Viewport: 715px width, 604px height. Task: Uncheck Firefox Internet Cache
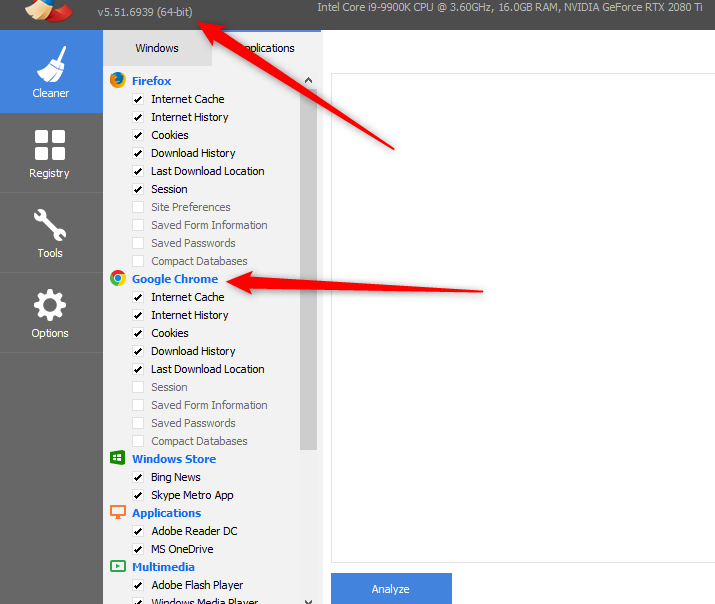(138, 99)
